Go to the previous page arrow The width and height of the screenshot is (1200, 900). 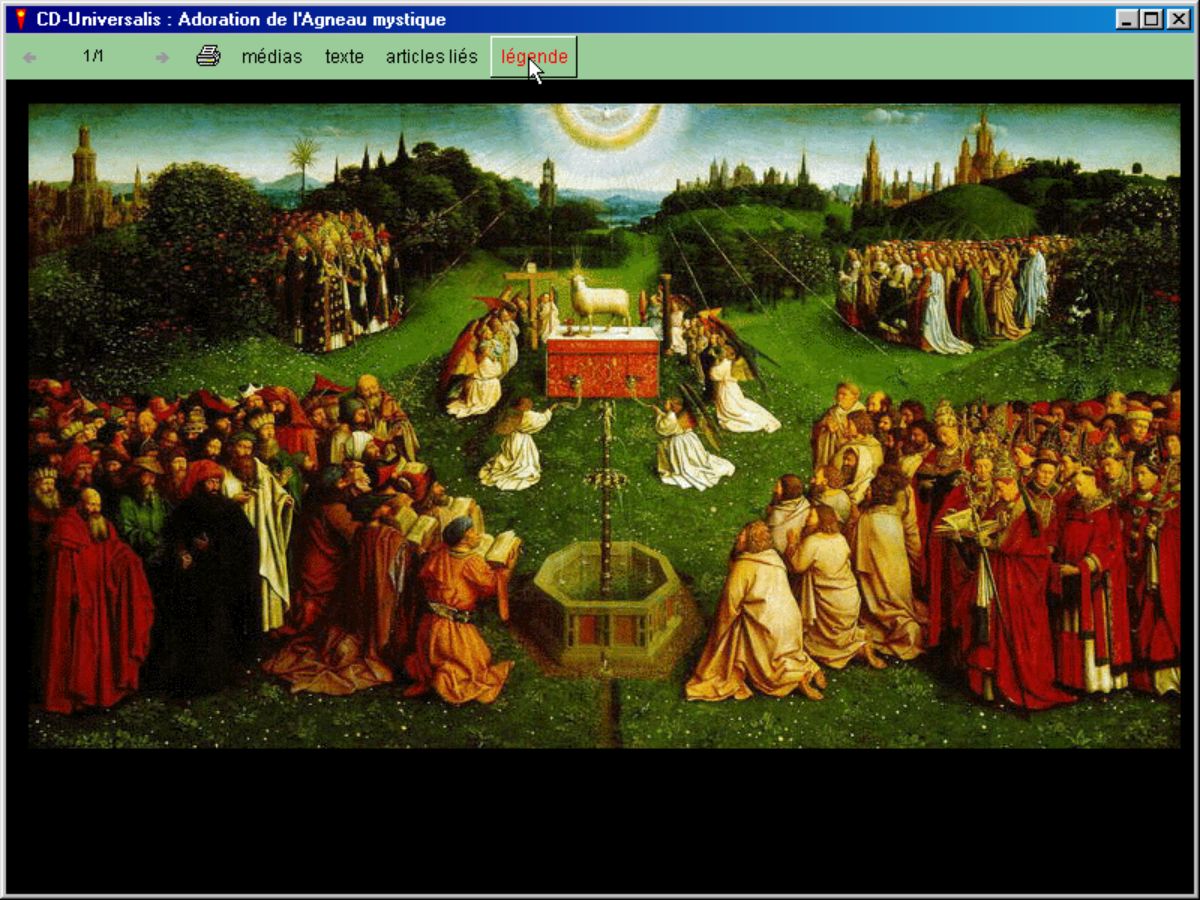29,58
